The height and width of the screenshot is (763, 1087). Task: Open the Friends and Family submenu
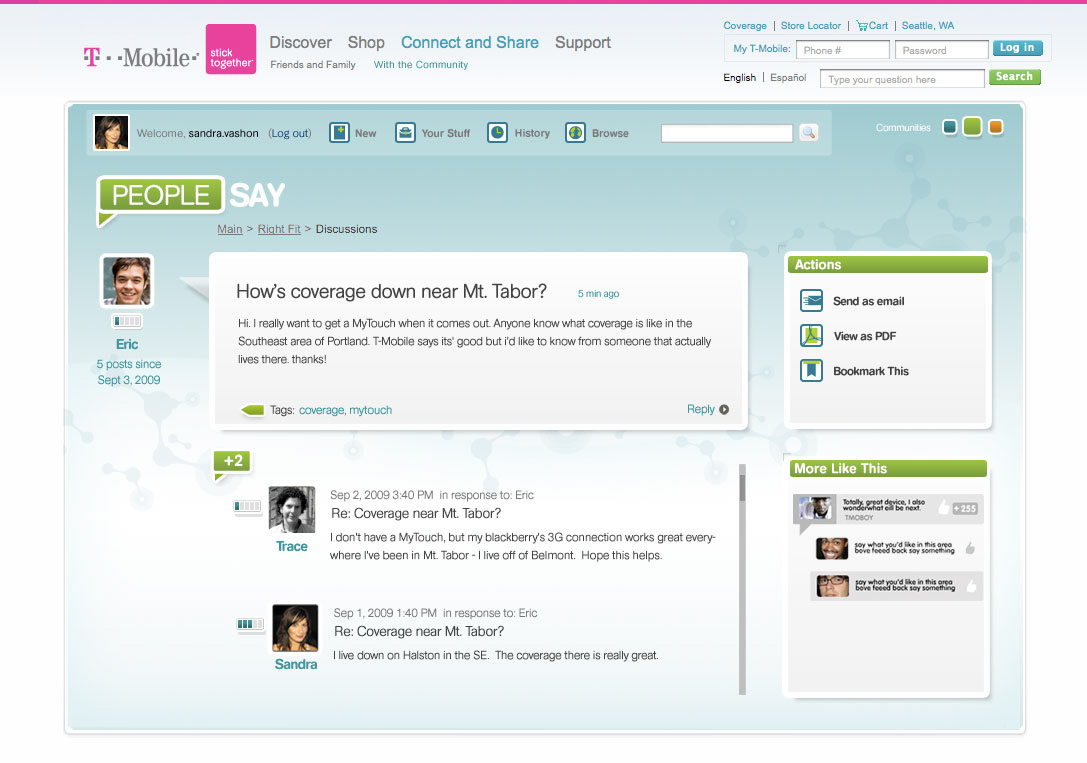click(x=313, y=64)
